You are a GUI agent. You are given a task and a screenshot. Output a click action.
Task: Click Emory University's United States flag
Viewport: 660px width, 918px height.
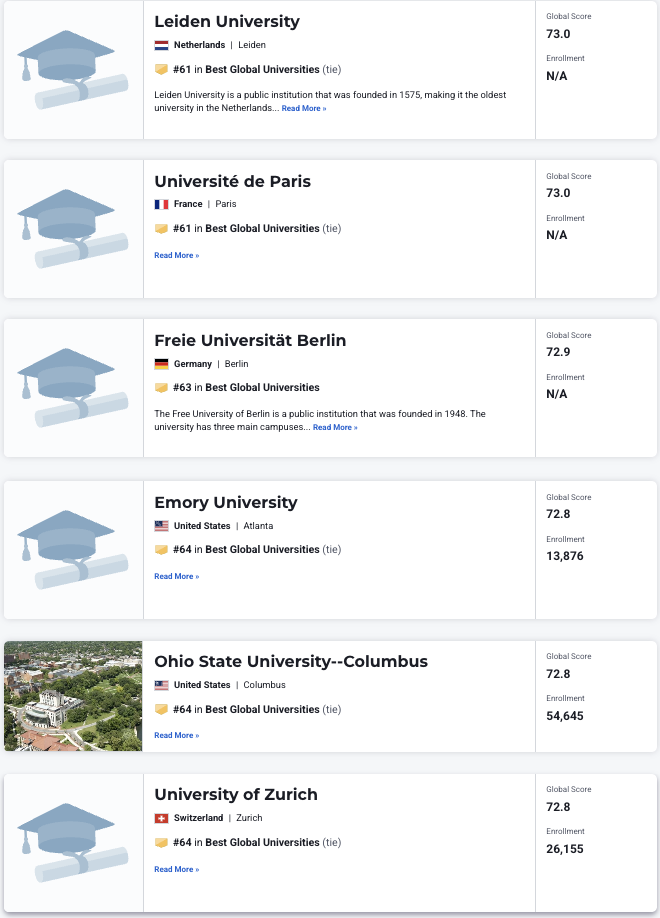[161, 526]
